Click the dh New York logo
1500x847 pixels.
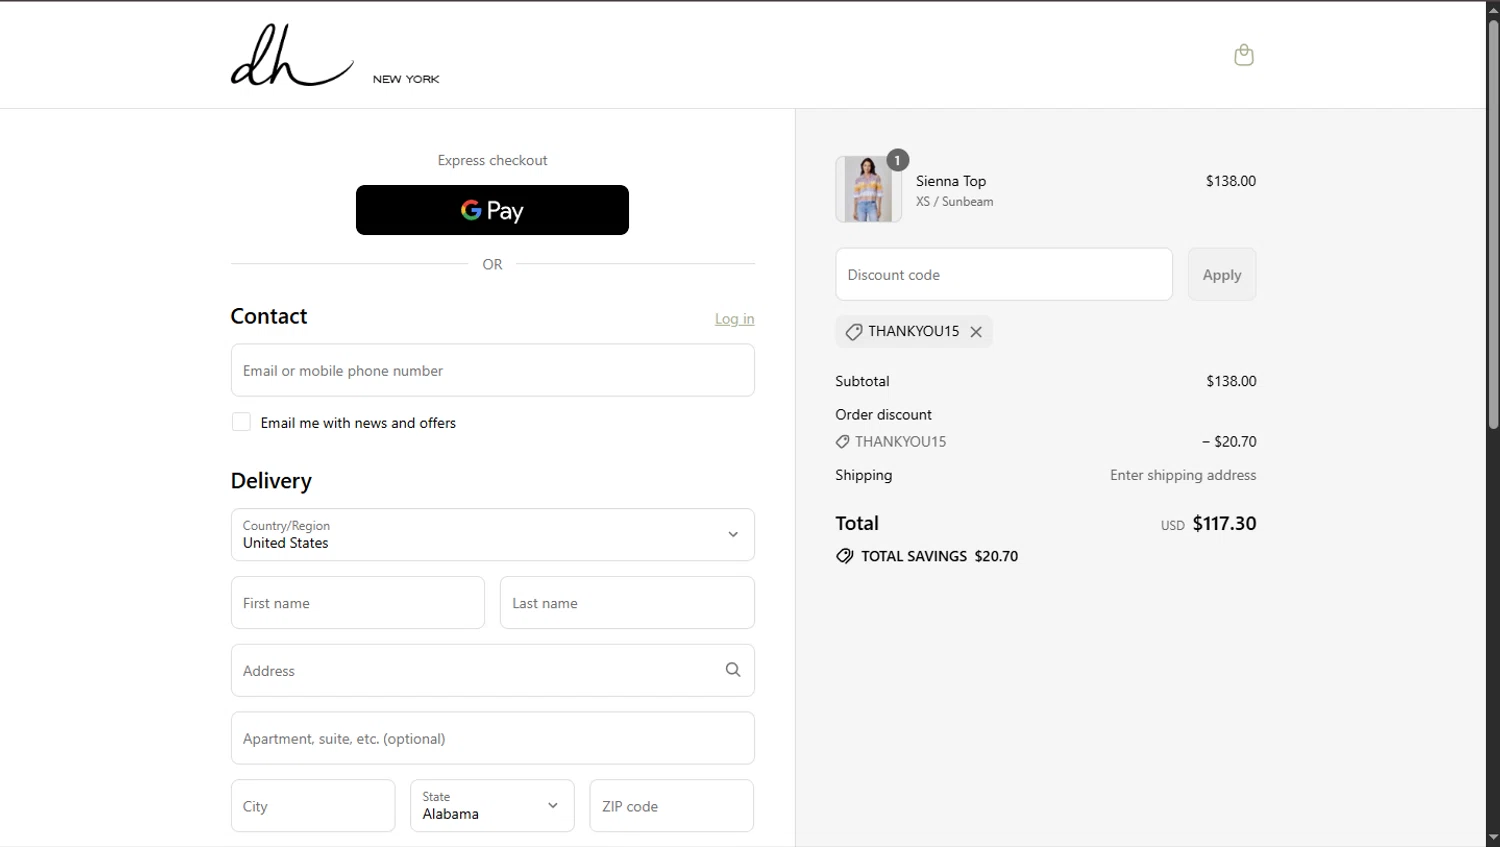[335, 55]
